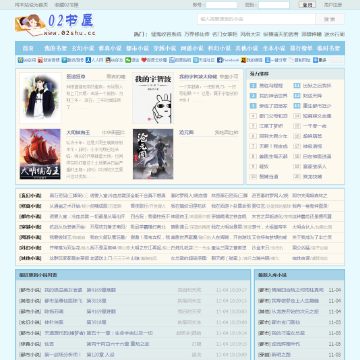The width and height of the screenshot is (360, 360).
Task: Share via the QQ空间 star icon
Action: pos(20,60)
